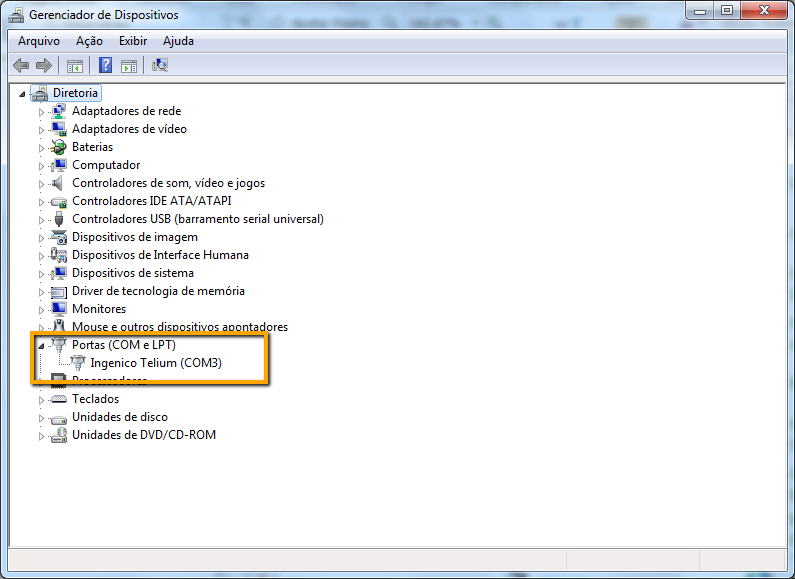Click the Back arrow toolbar icon

click(x=21, y=65)
